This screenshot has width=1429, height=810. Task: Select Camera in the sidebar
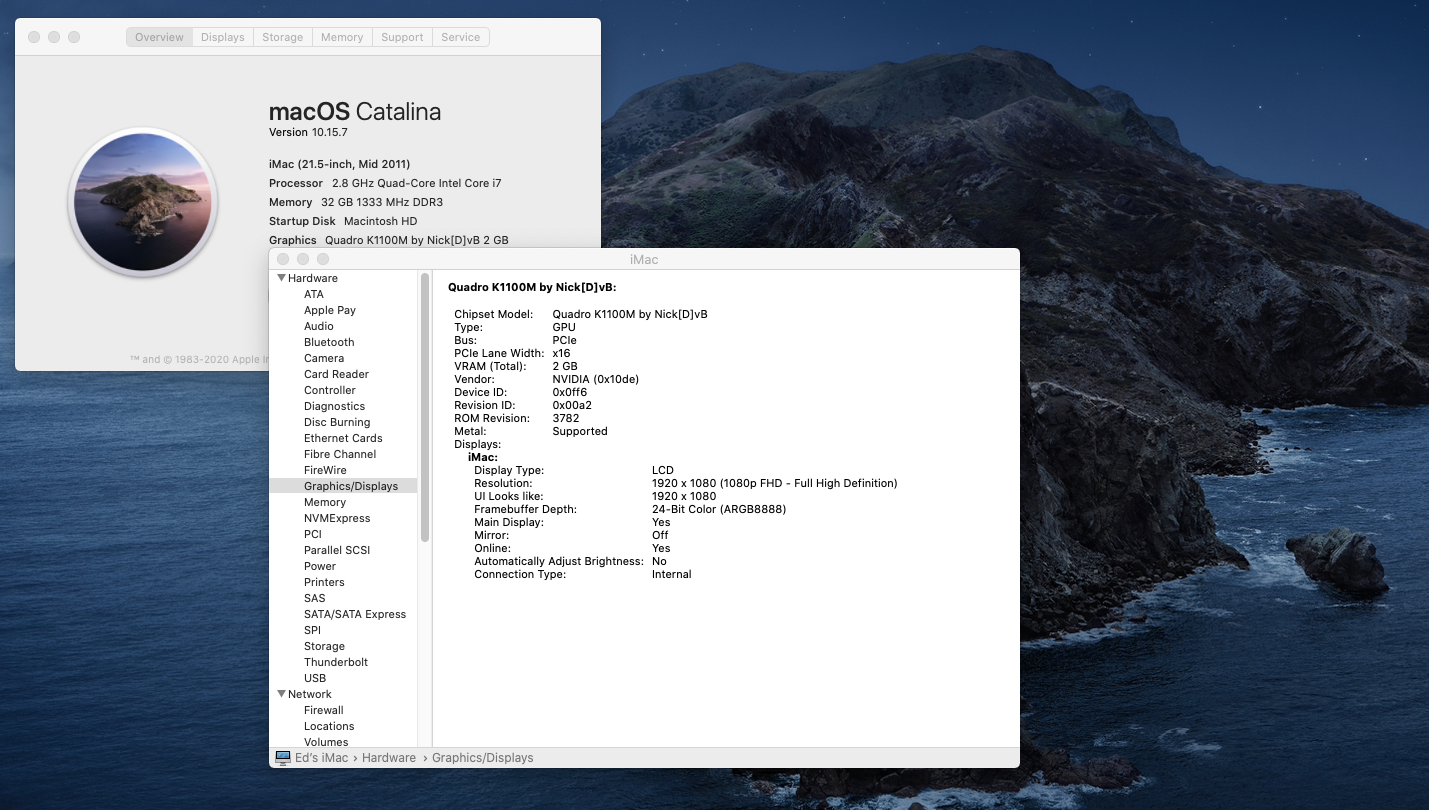pyautogui.click(x=324, y=358)
